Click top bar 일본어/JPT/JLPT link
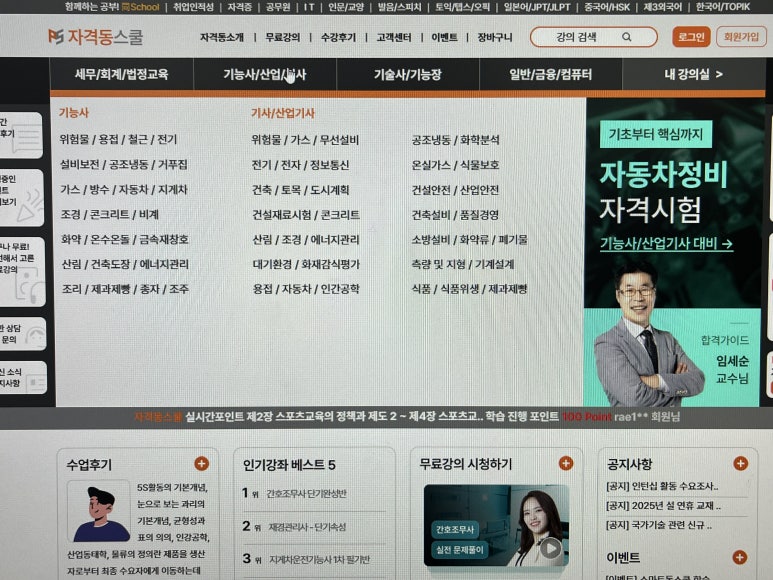The width and height of the screenshot is (773, 580). 537,7
